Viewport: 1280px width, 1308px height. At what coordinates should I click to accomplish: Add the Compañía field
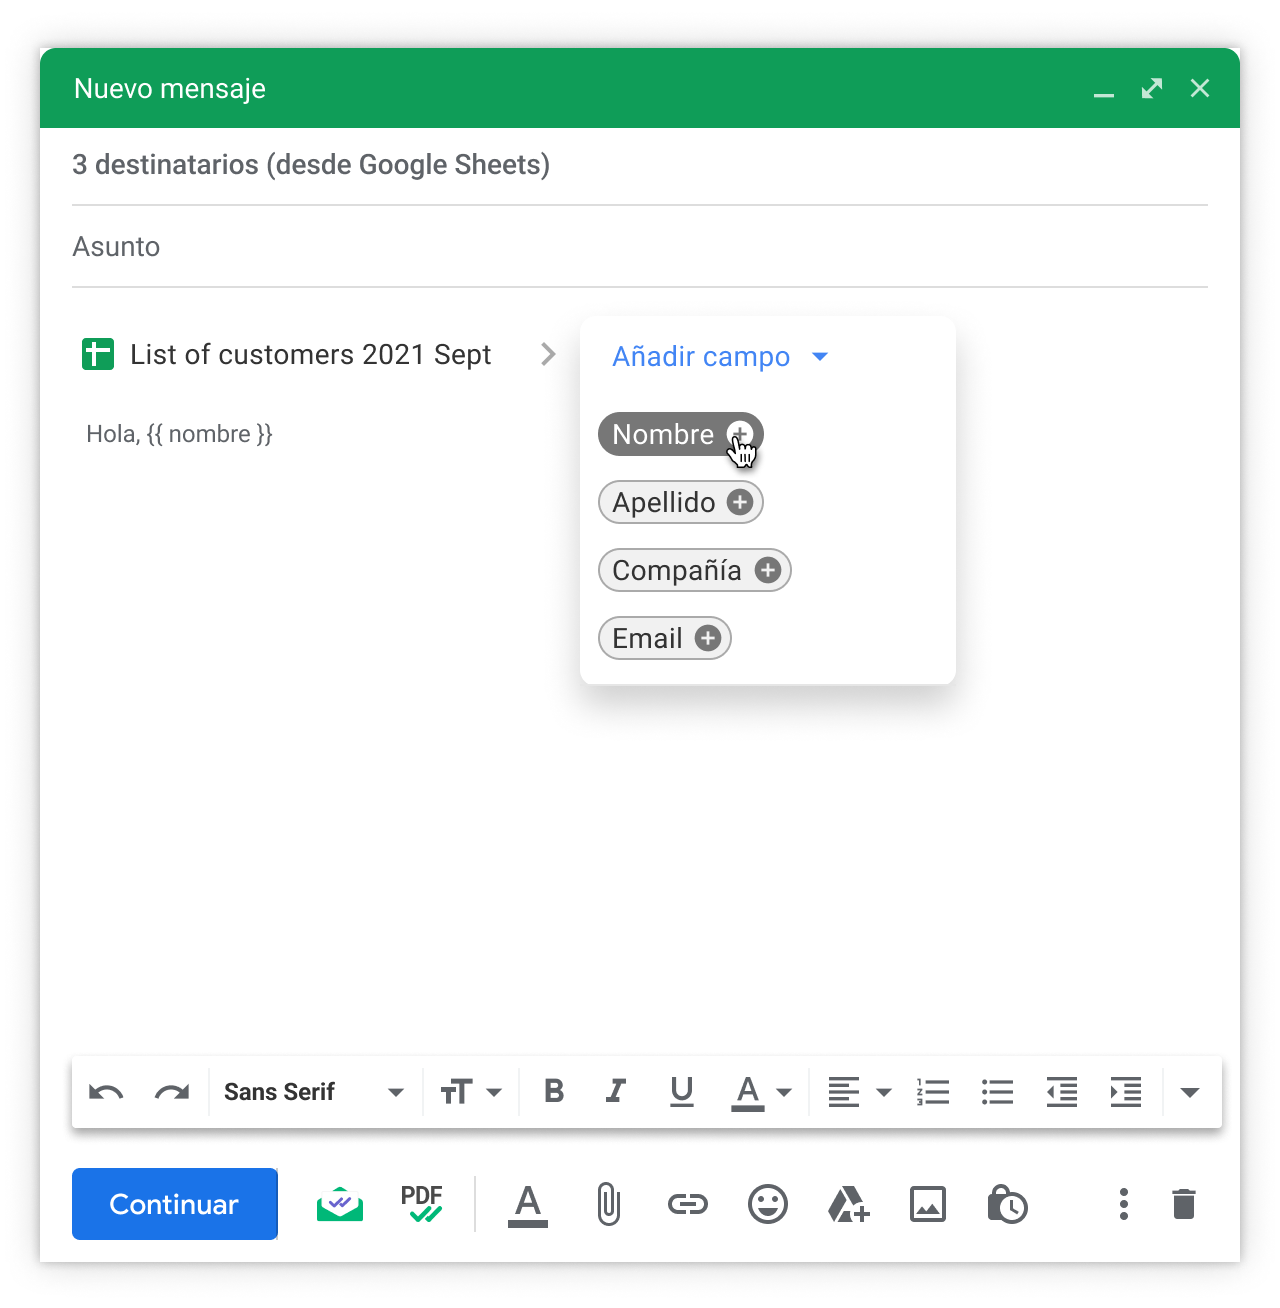click(x=768, y=570)
